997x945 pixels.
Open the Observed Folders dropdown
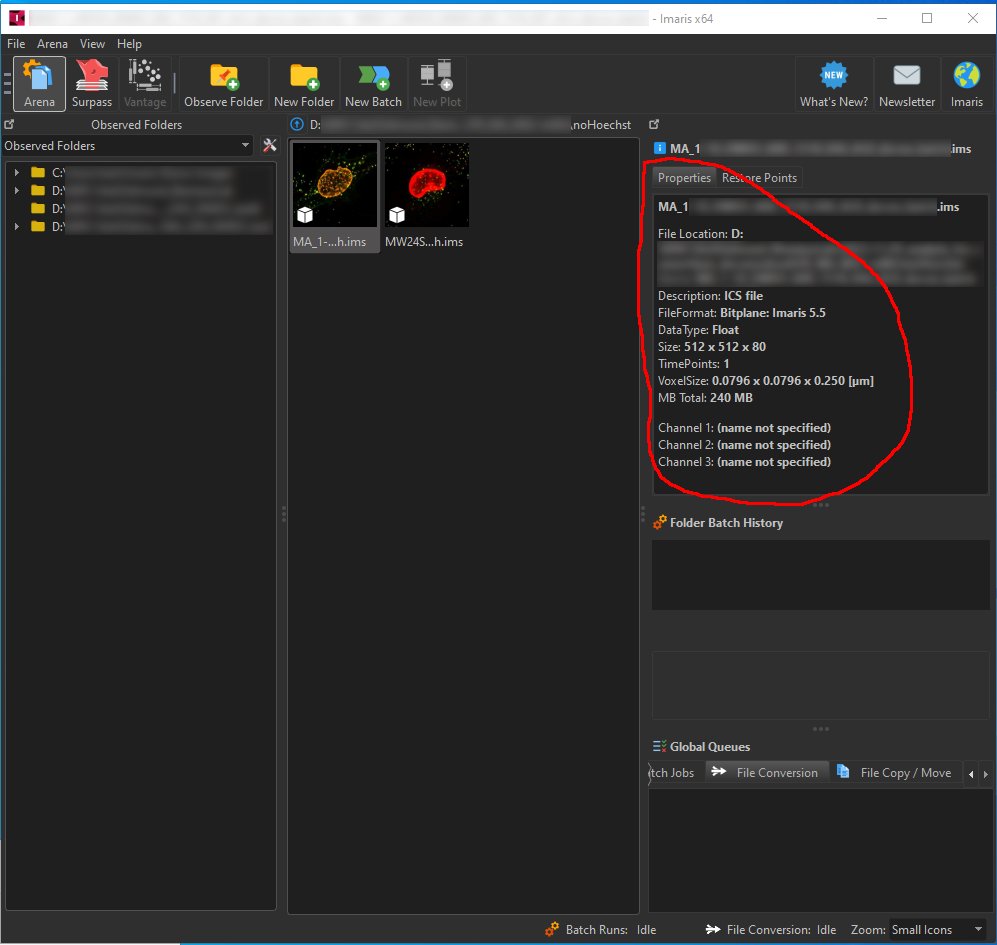click(x=245, y=145)
